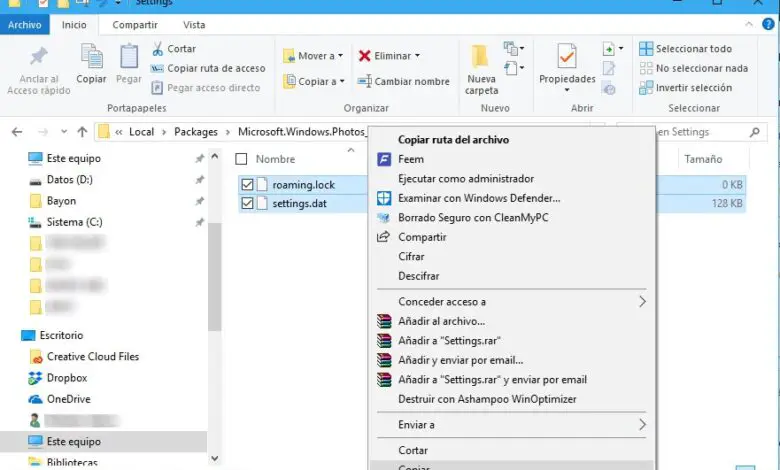This screenshot has width=780, height=470.
Task: Choose Descifrar in the context menu
Action: pos(511,276)
